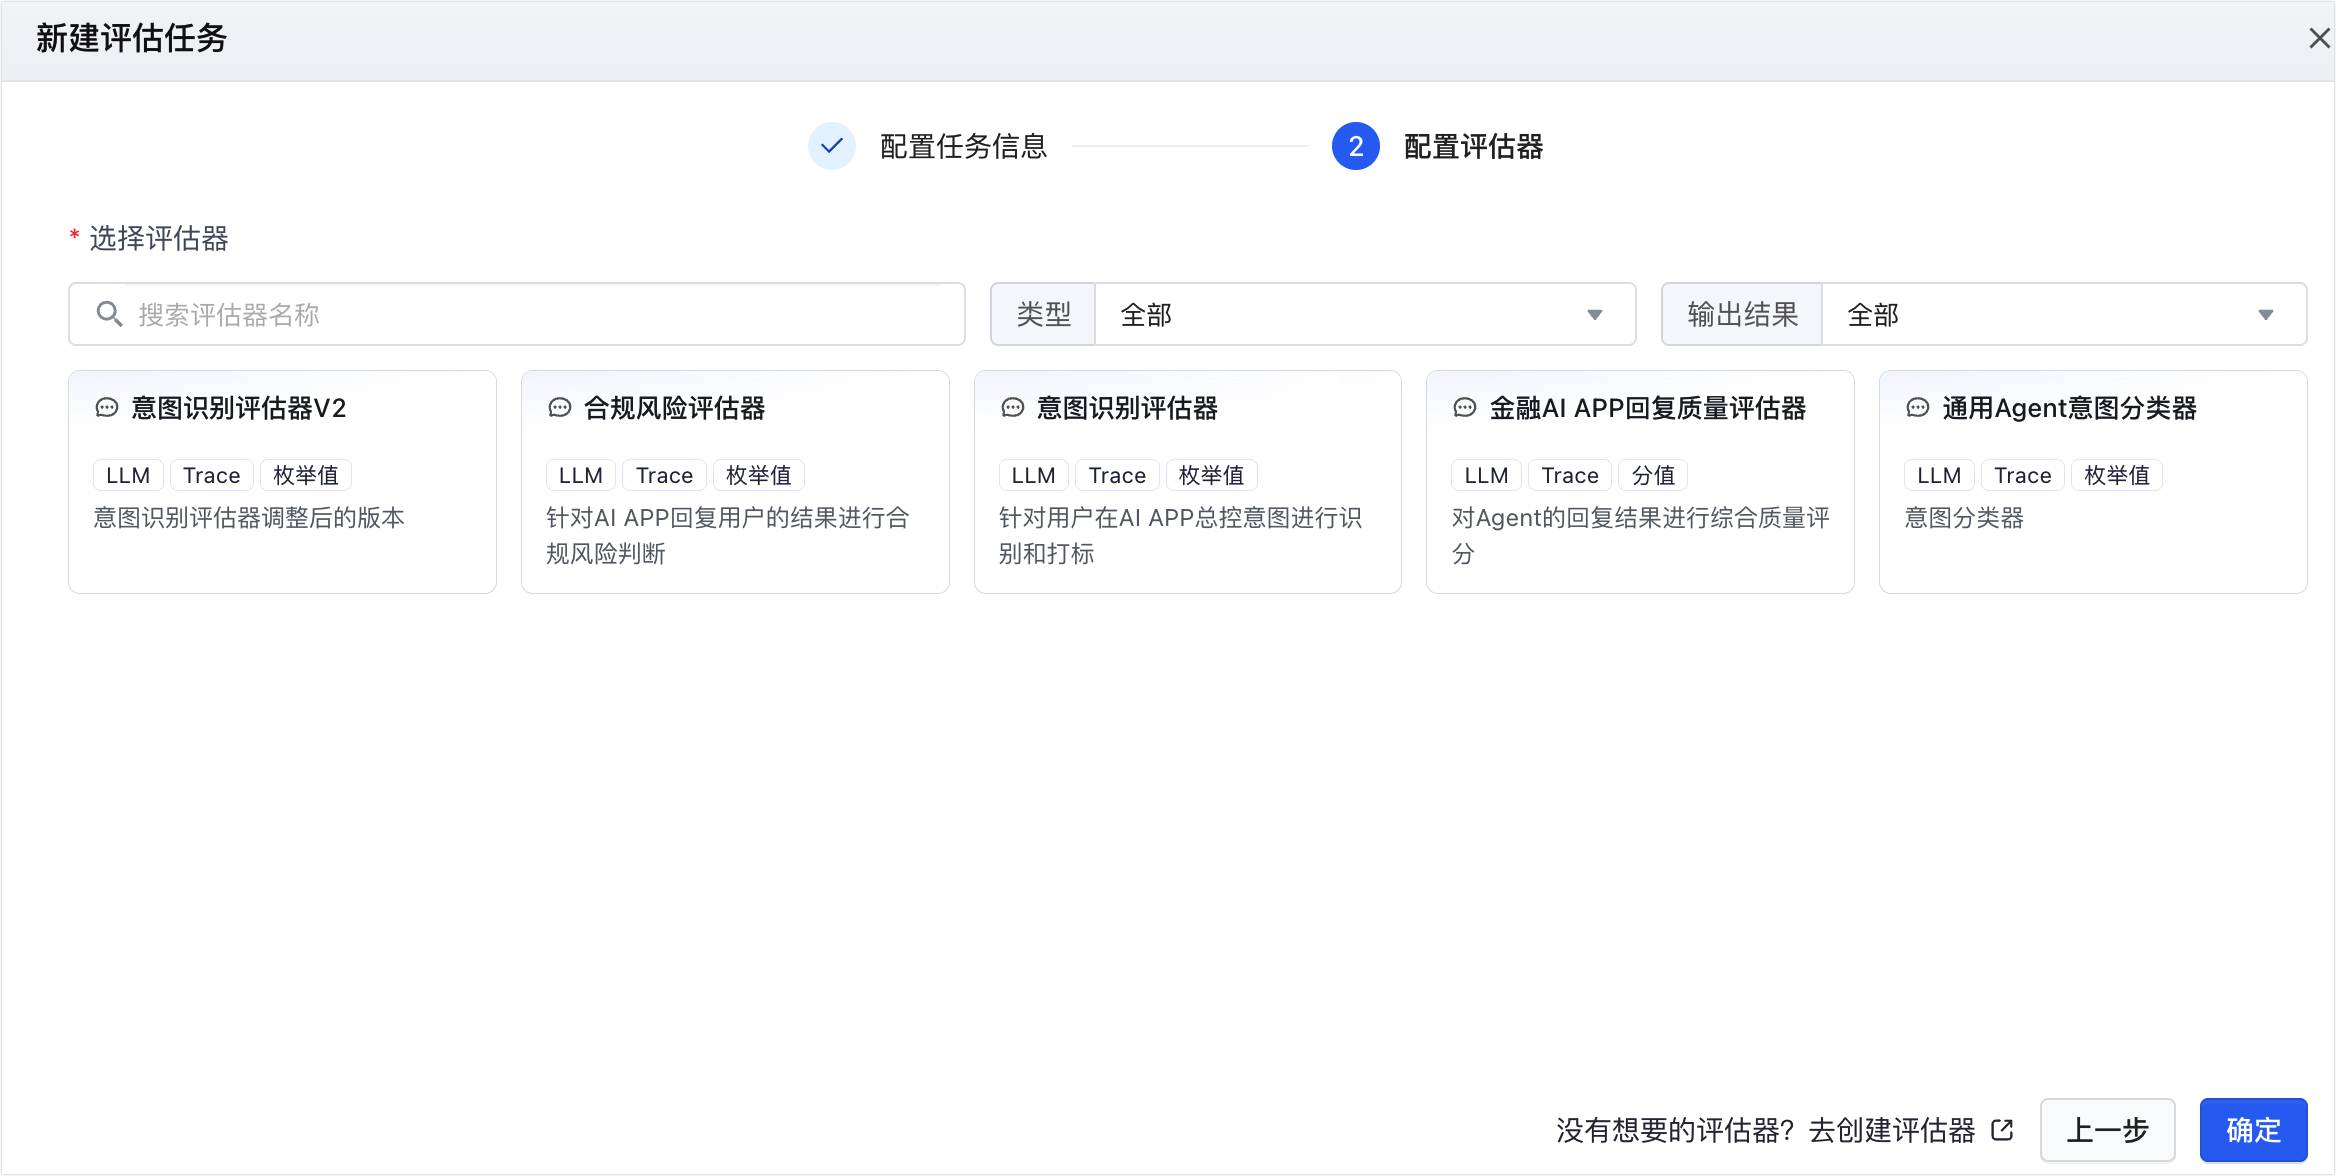Click the 没有想要的评估器? text

pos(1676,1130)
